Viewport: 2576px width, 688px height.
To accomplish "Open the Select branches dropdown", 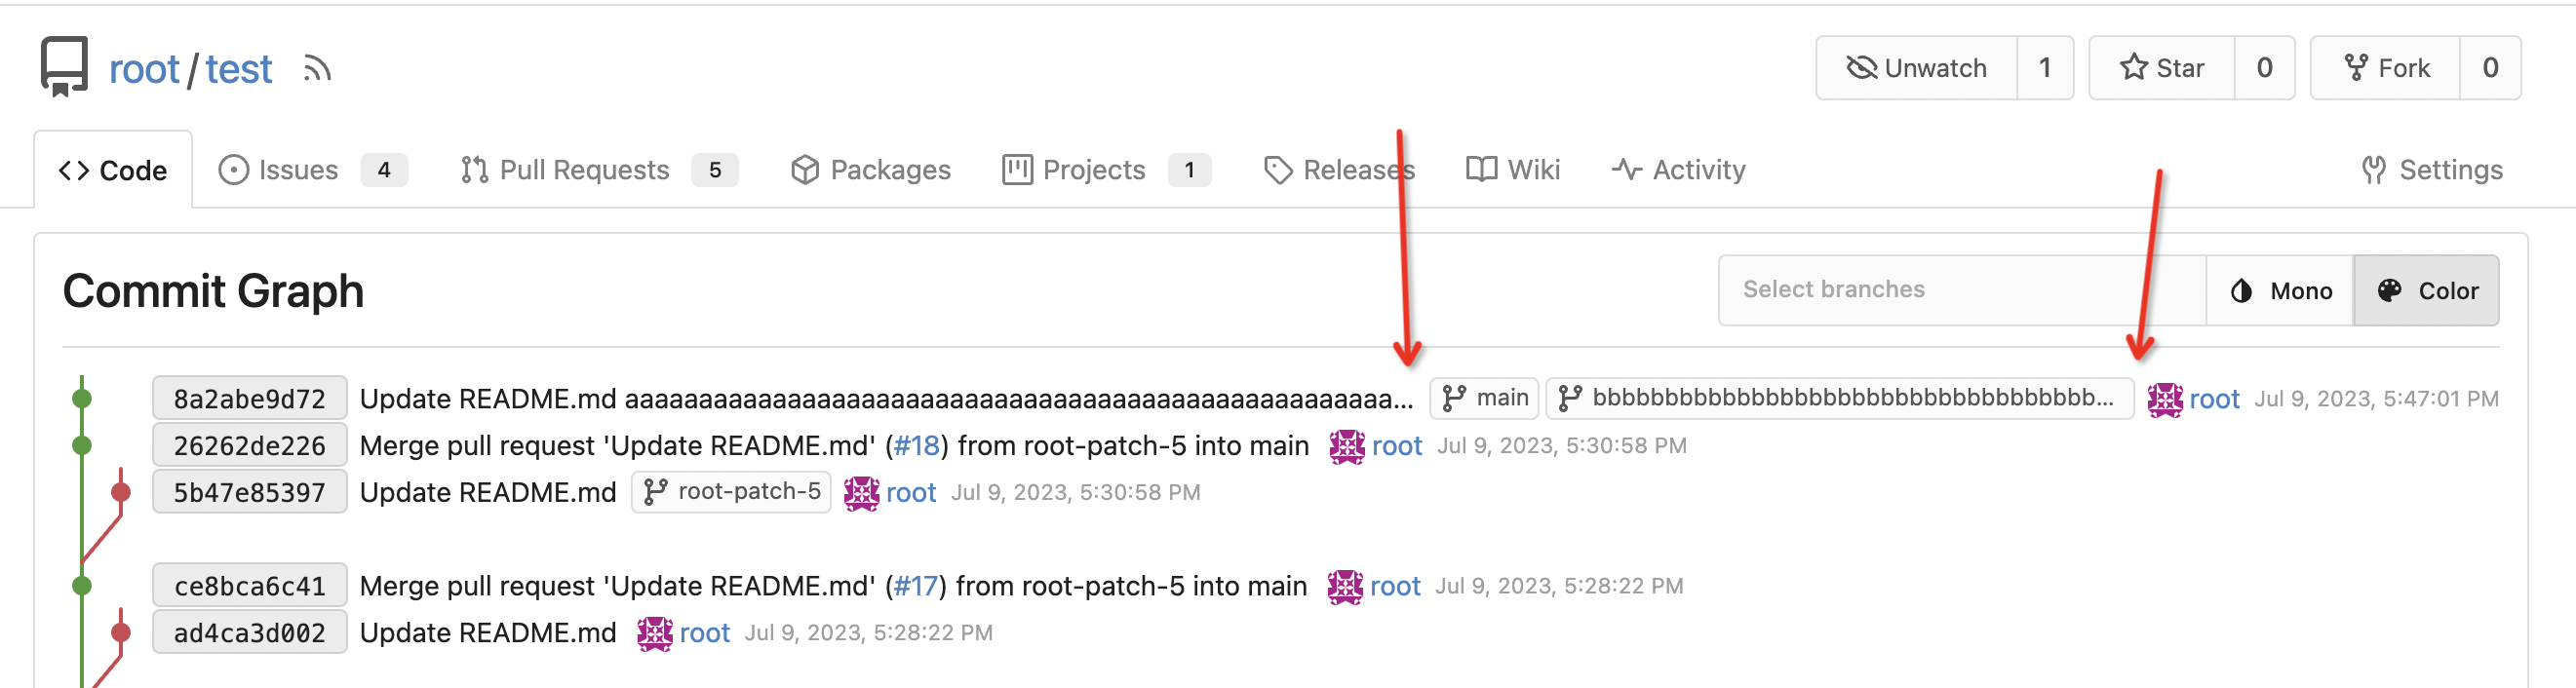I will pyautogui.click(x=1960, y=290).
